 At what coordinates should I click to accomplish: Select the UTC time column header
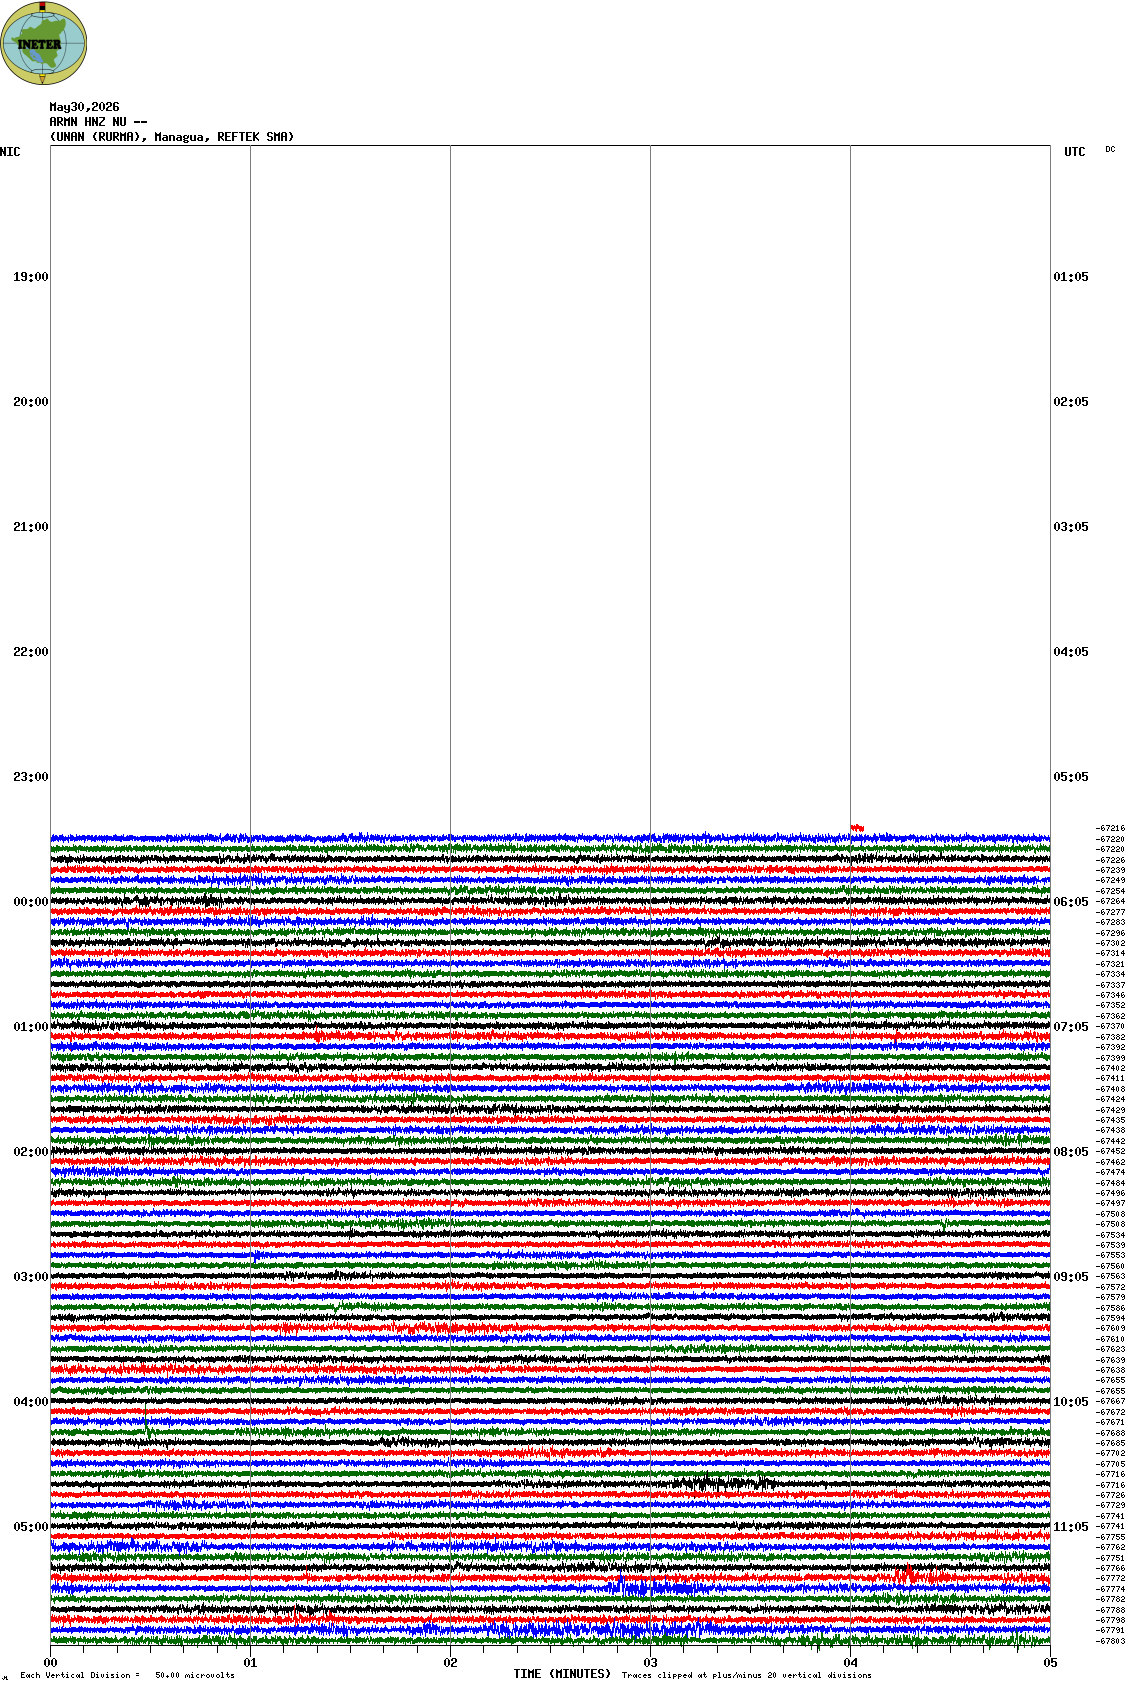tap(1074, 152)
